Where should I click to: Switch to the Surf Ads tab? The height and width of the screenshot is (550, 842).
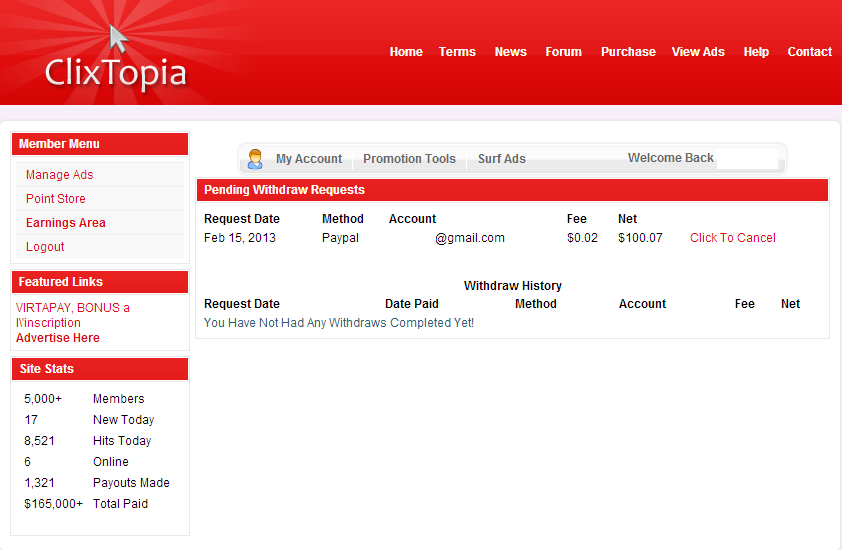[502, 159]
